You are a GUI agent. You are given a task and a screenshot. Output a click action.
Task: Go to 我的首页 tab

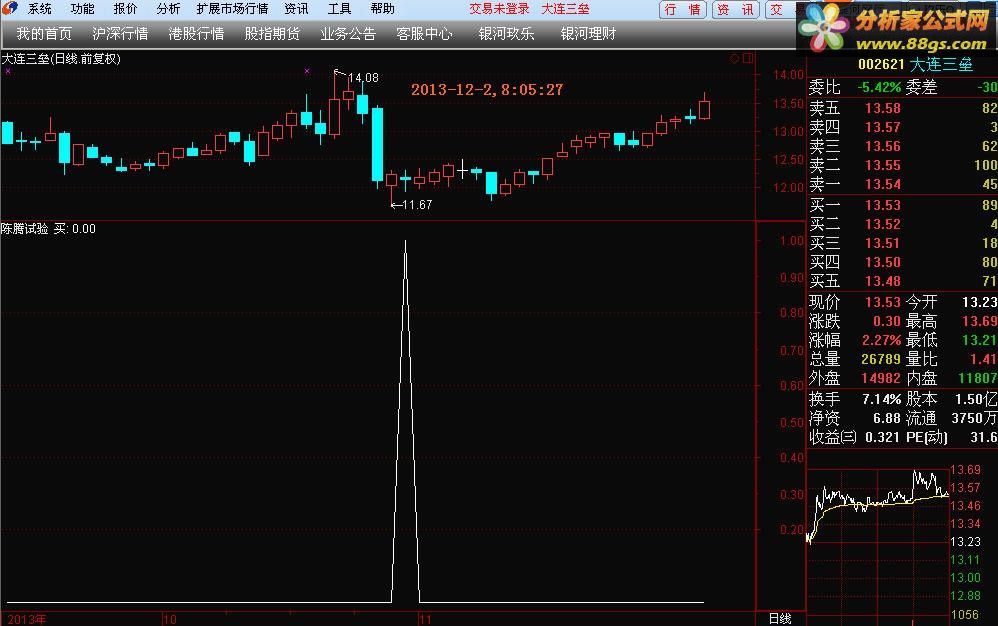[x=44, y=34]
